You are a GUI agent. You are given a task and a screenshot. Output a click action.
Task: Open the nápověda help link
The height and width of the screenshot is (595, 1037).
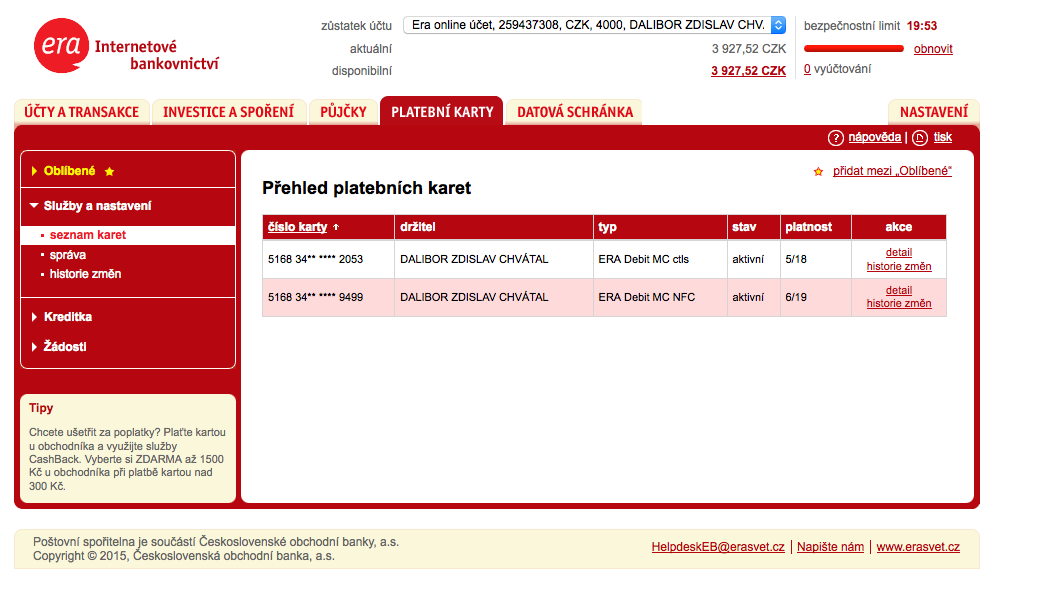pos(874,137)
